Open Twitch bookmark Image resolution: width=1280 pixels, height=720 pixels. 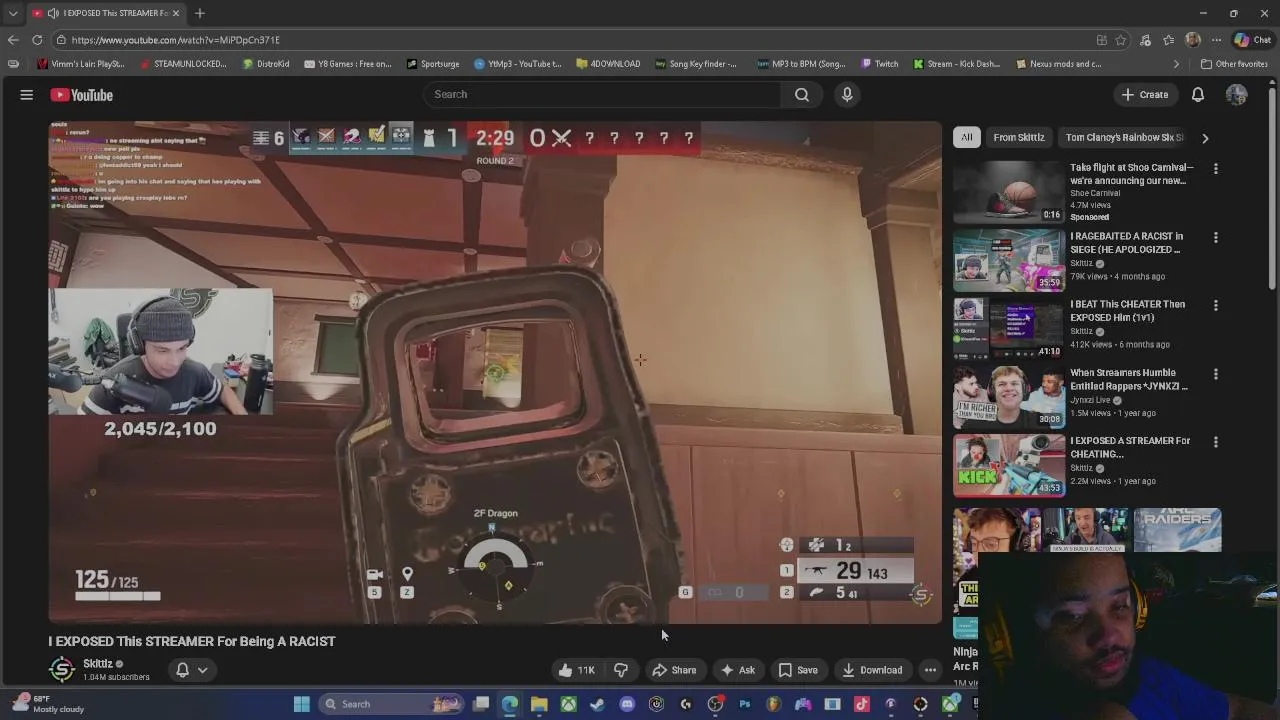[x=880, y=64]
